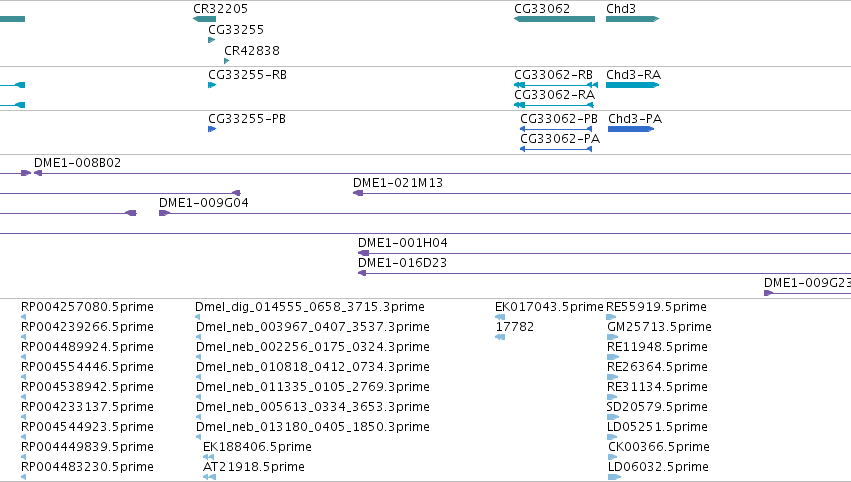Select EST EK188406.5prime
The height and width of the screenshot is (482, 851).
click(x=257, y=447)
